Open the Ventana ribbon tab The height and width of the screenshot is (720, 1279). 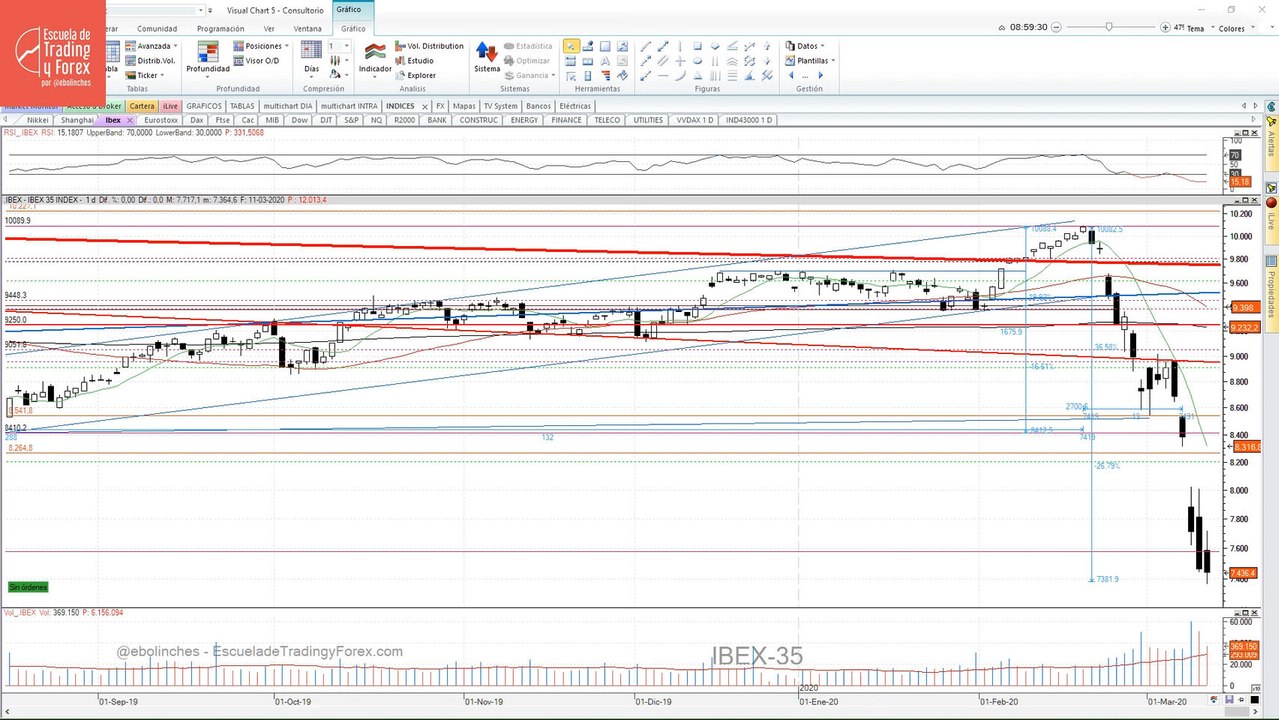tap(308, 28)
